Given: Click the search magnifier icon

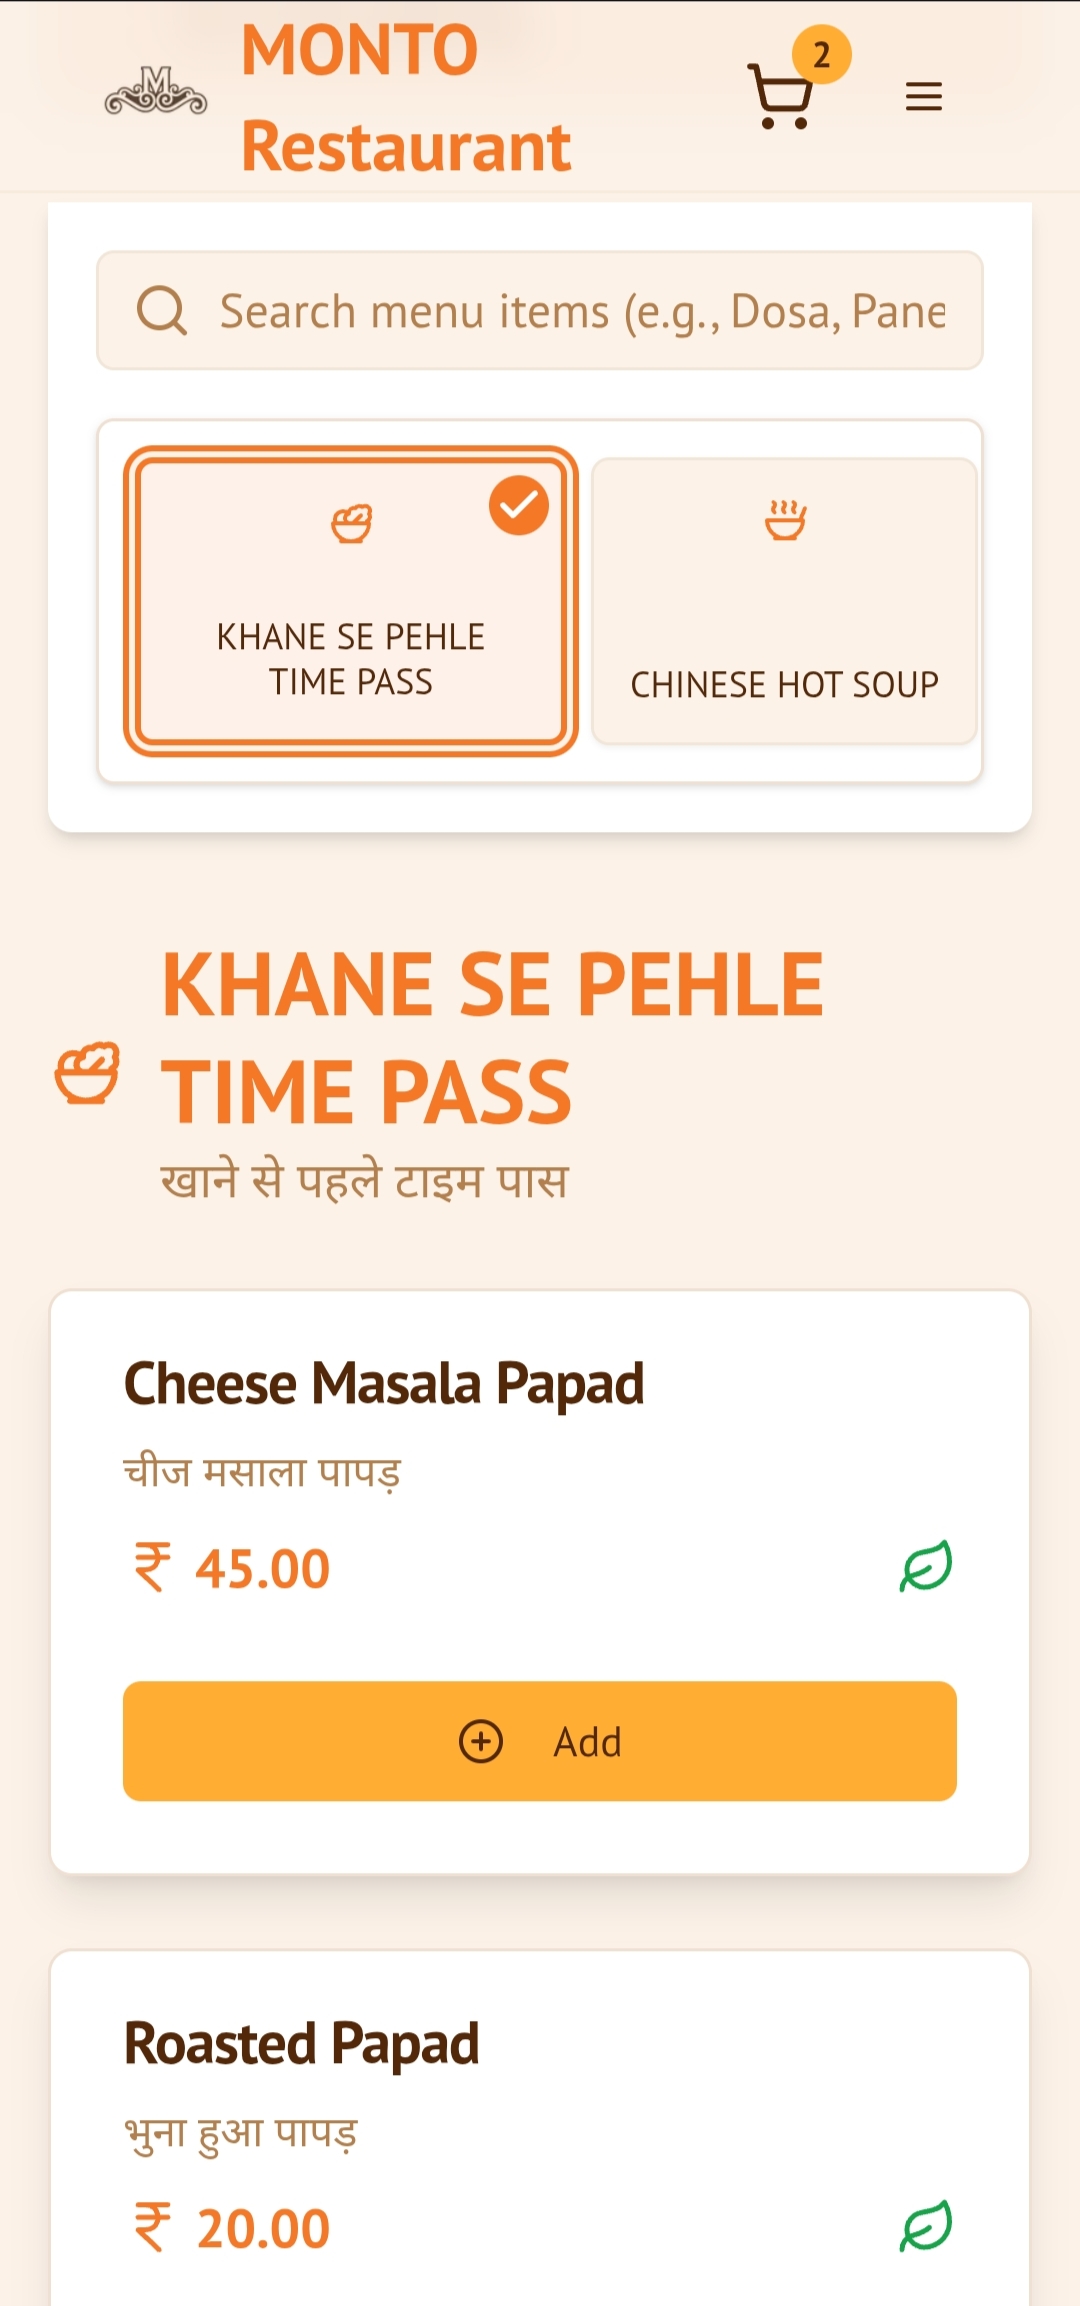Looking at the screenshot, I should click(161, 311).
